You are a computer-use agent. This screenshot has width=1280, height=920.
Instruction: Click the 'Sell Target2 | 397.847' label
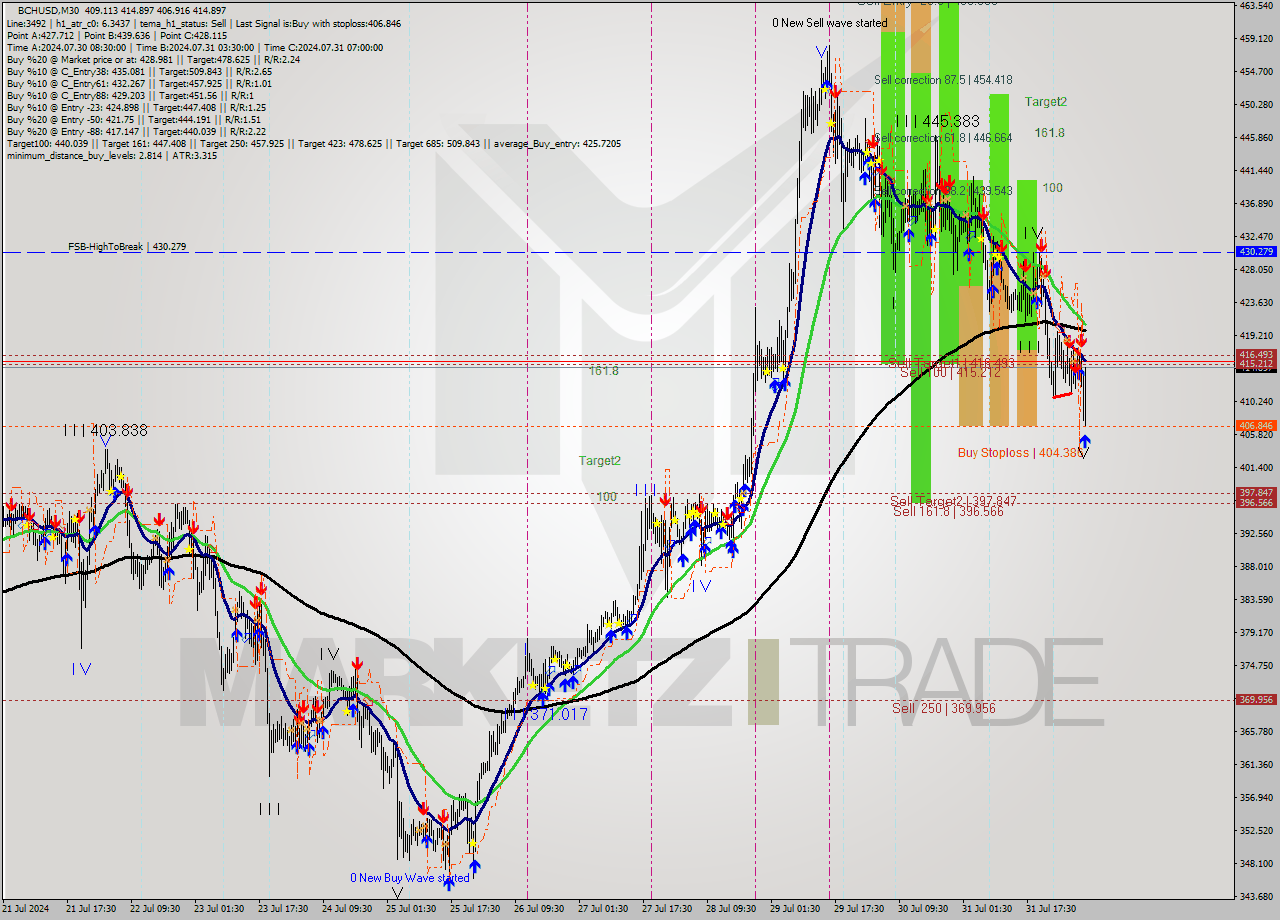954,501
